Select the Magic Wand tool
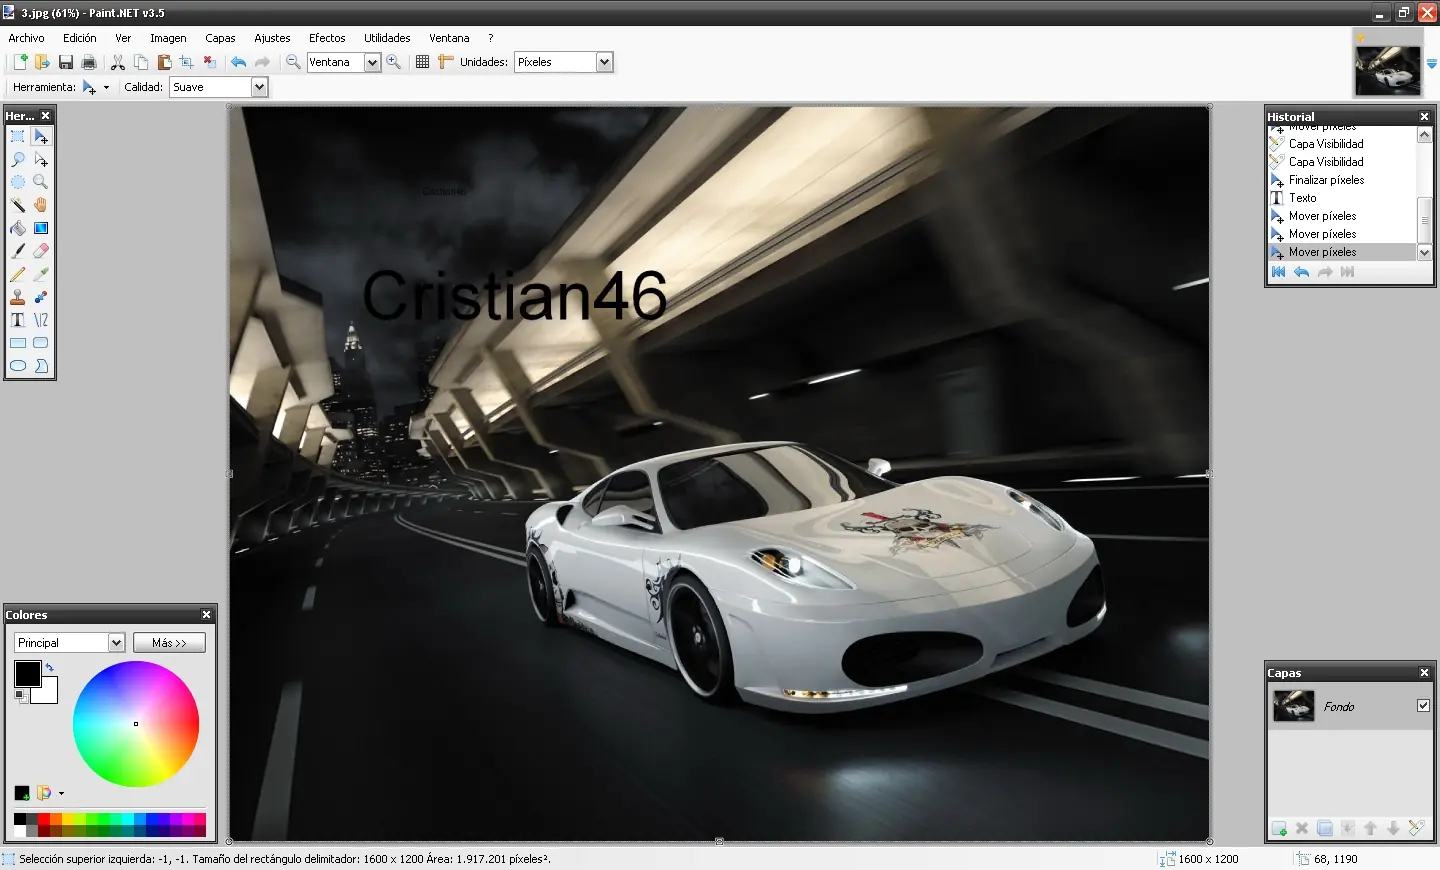Viewport: 1440px width, 870px height. click(x=17, y=205)
